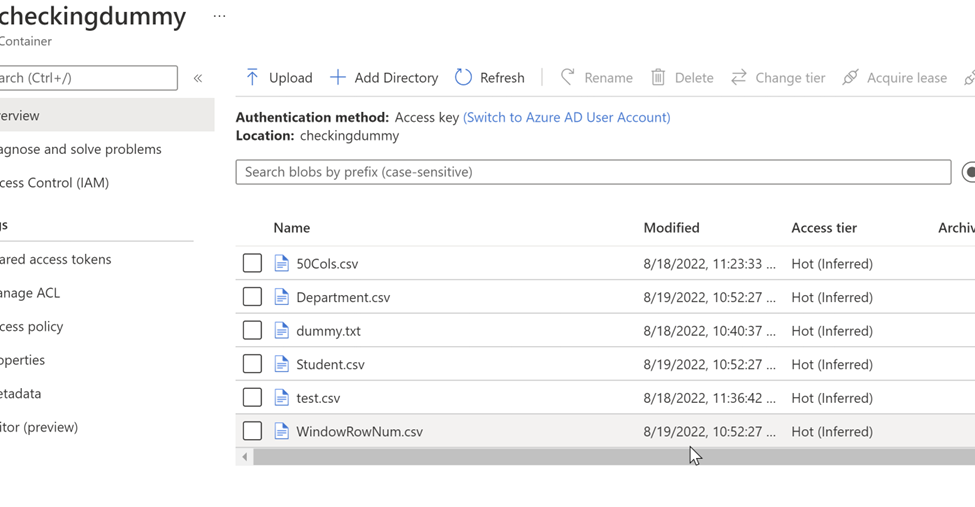Open the WindowRowNum.csv blob name
Image resolution: width=975 pixels, height=507 pixels.
359,432
